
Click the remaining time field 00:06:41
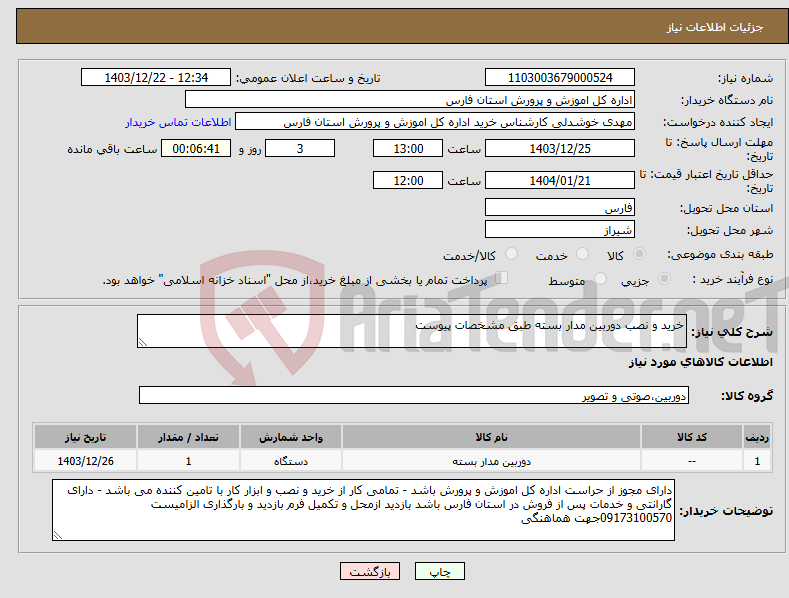click(x=196, y=148)
